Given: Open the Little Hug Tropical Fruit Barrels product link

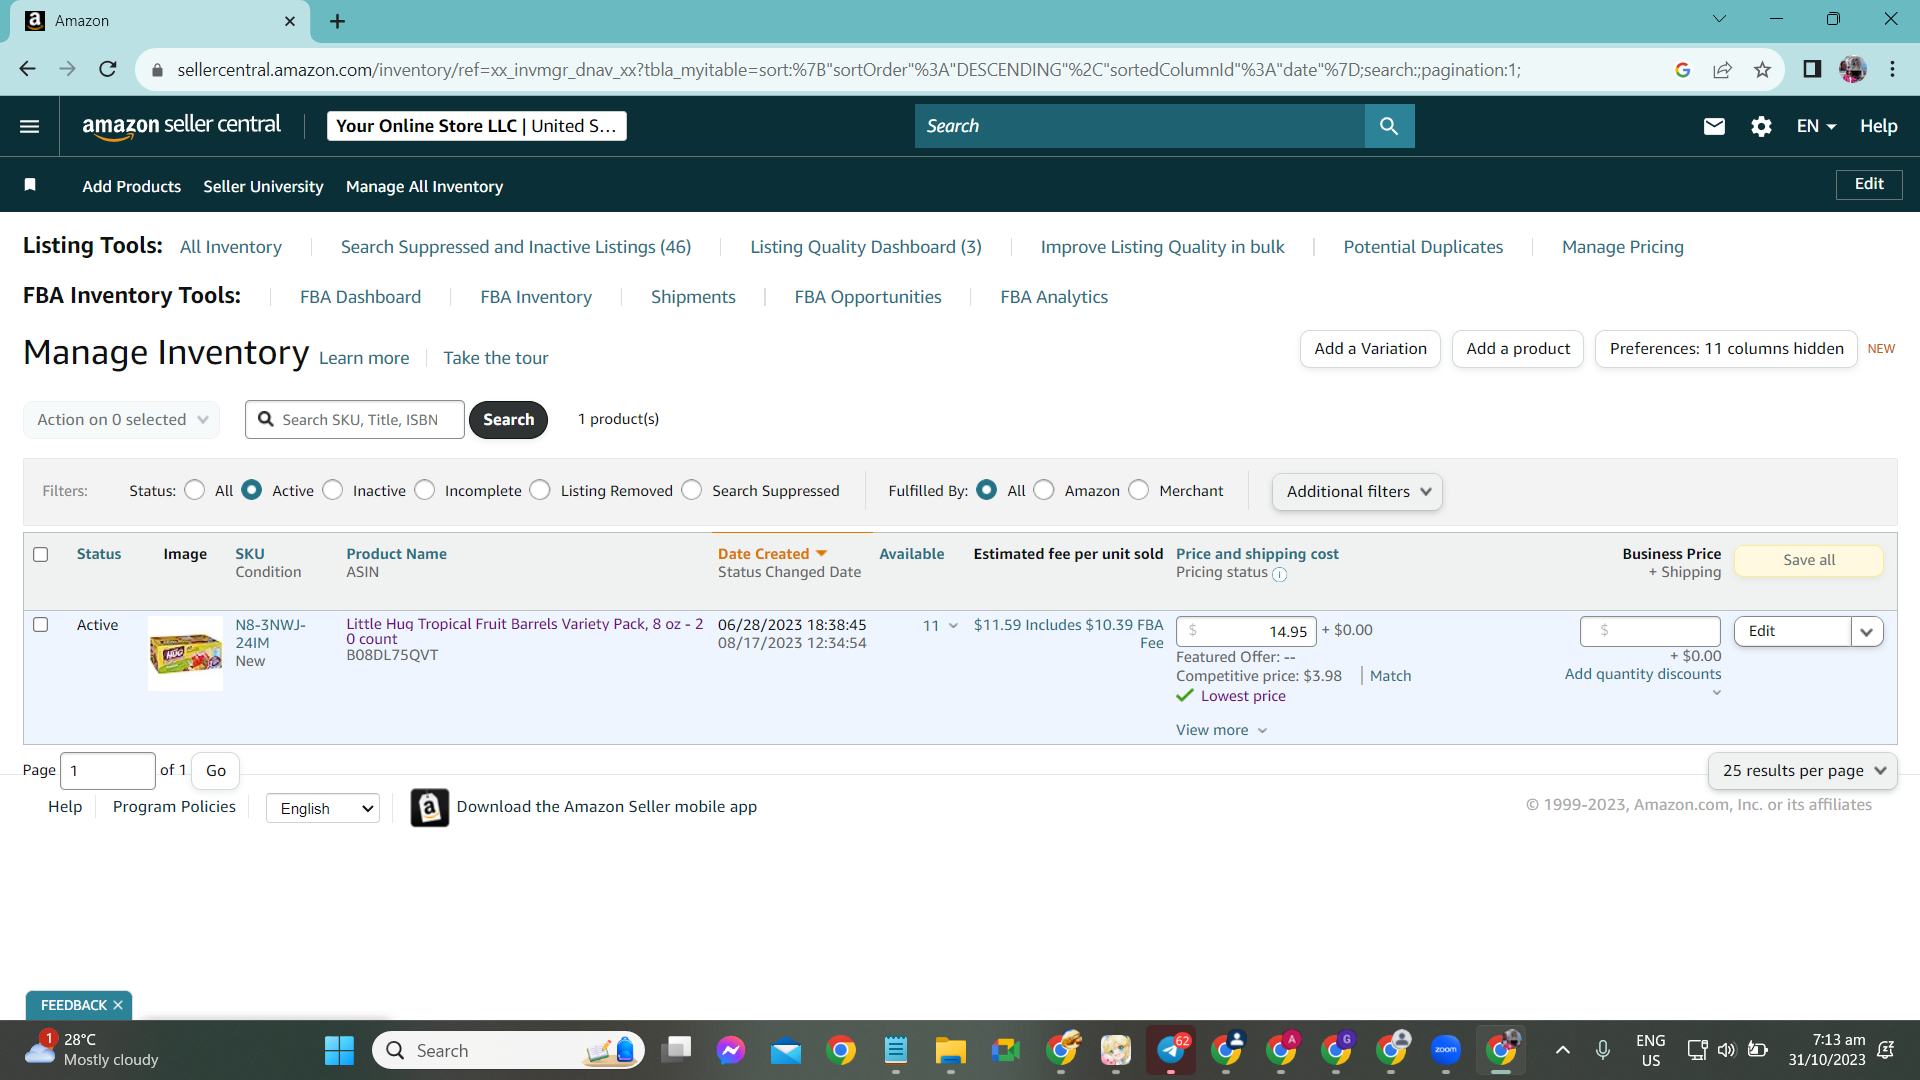Looking at the screenshot, I should [x=525, y=631].
